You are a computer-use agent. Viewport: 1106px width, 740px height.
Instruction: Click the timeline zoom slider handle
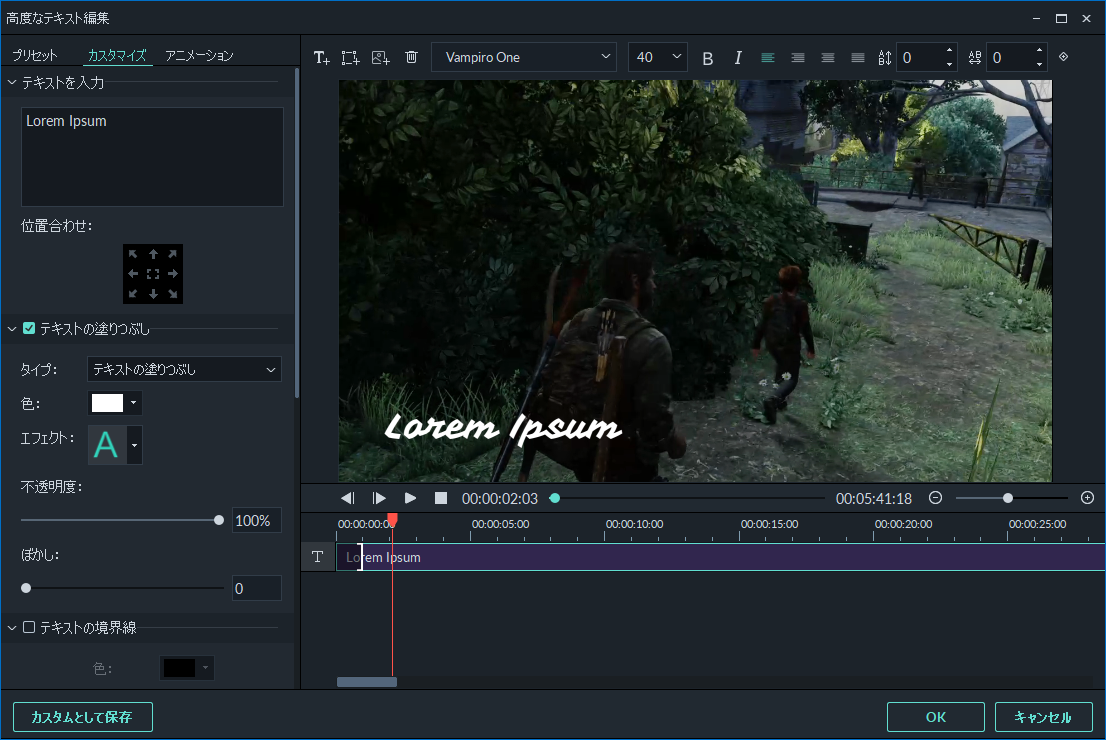tap(1008, 498)
